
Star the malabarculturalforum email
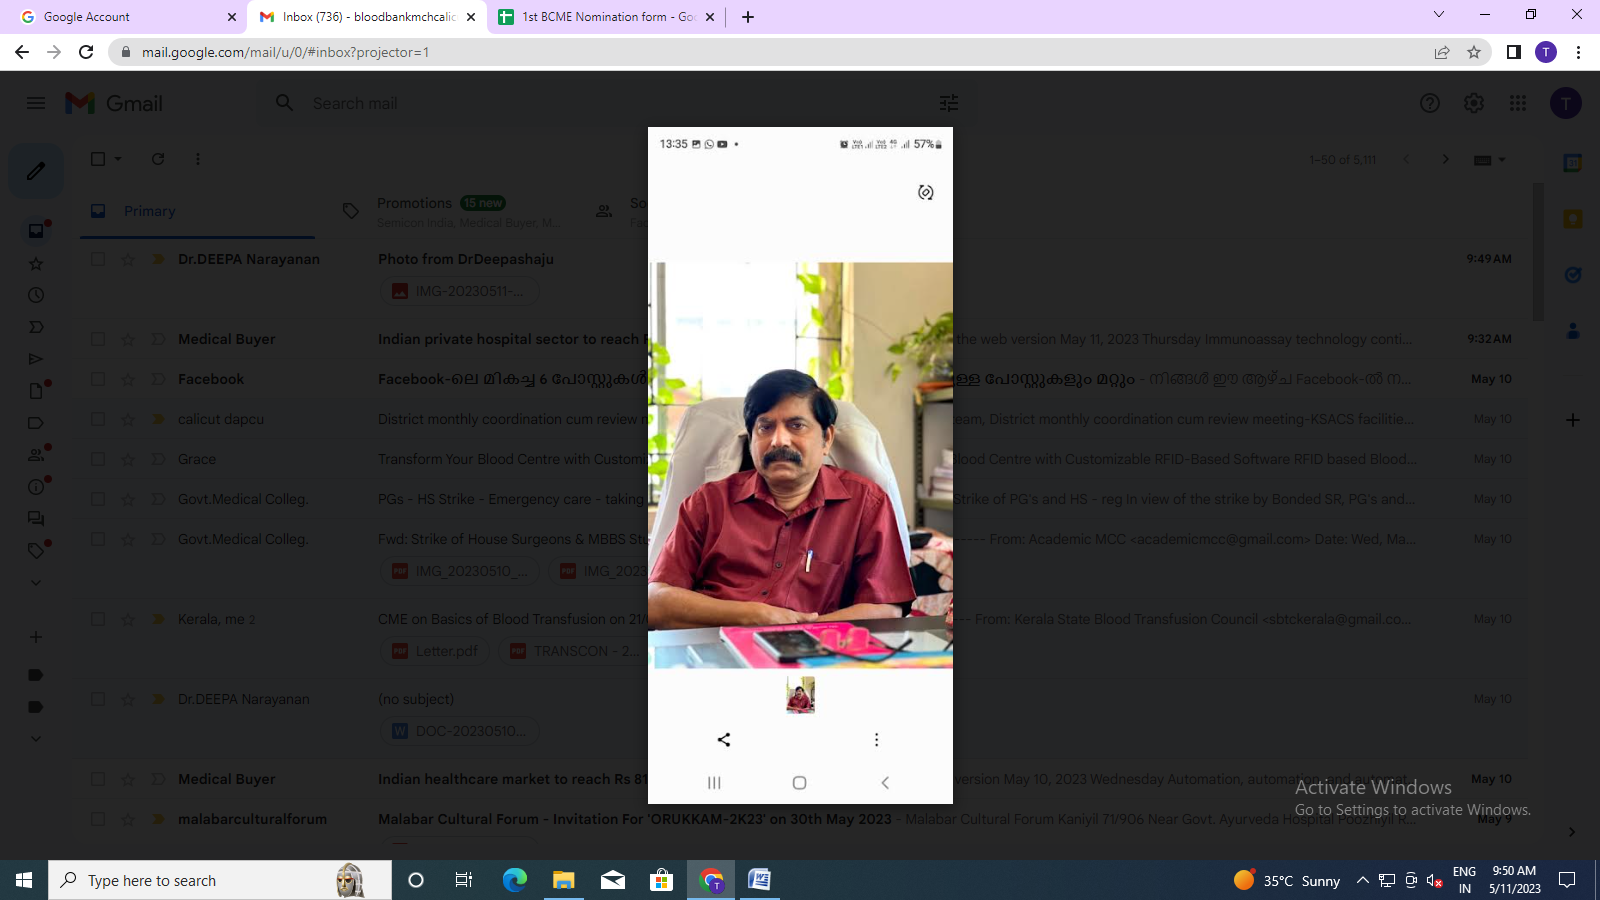click(128, 819)
